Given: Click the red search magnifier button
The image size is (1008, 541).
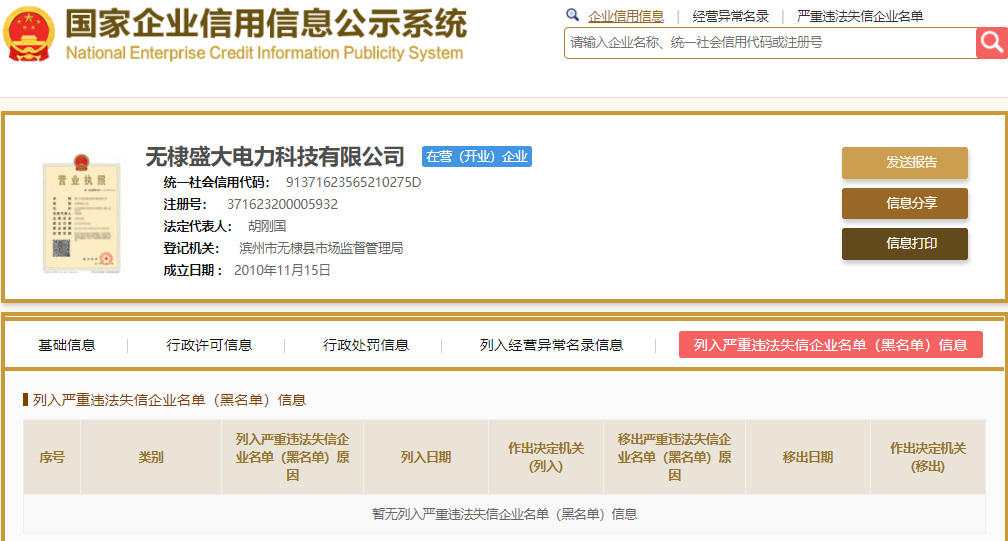Looking at the screenshot, I should [991, 43].
